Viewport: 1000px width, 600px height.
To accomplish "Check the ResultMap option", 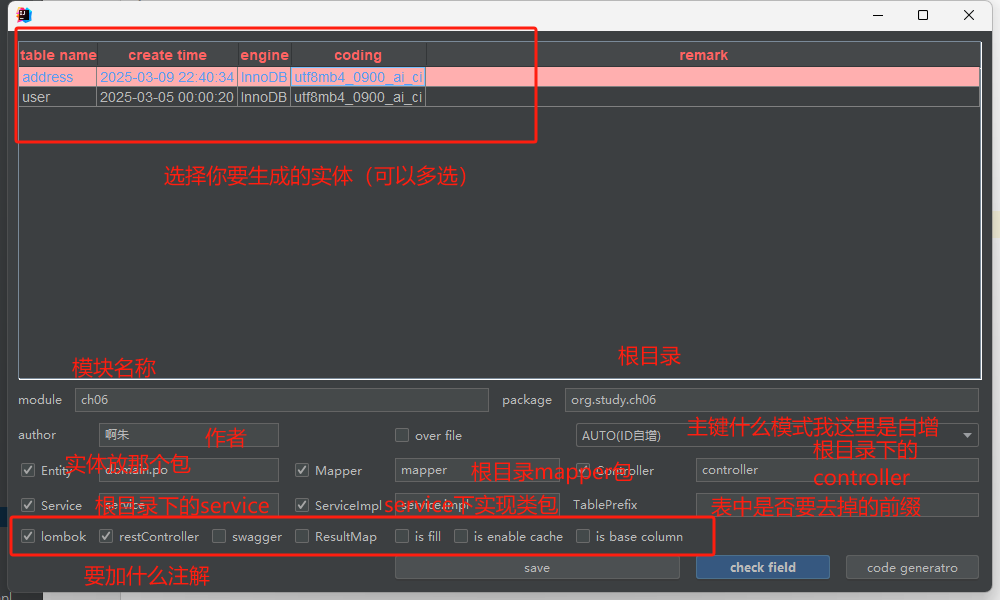I will pyautogui.click(x=301, y=536).
